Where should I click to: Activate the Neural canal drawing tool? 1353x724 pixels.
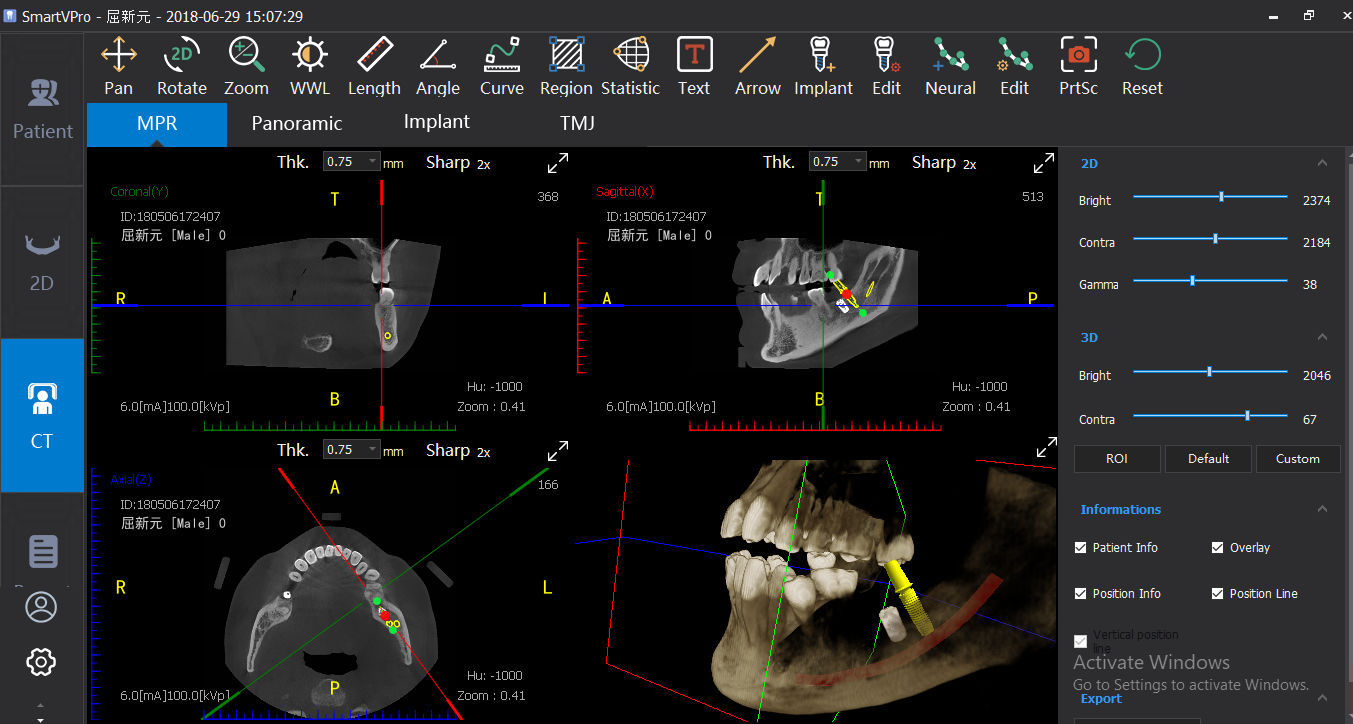[x=949, y=65]
